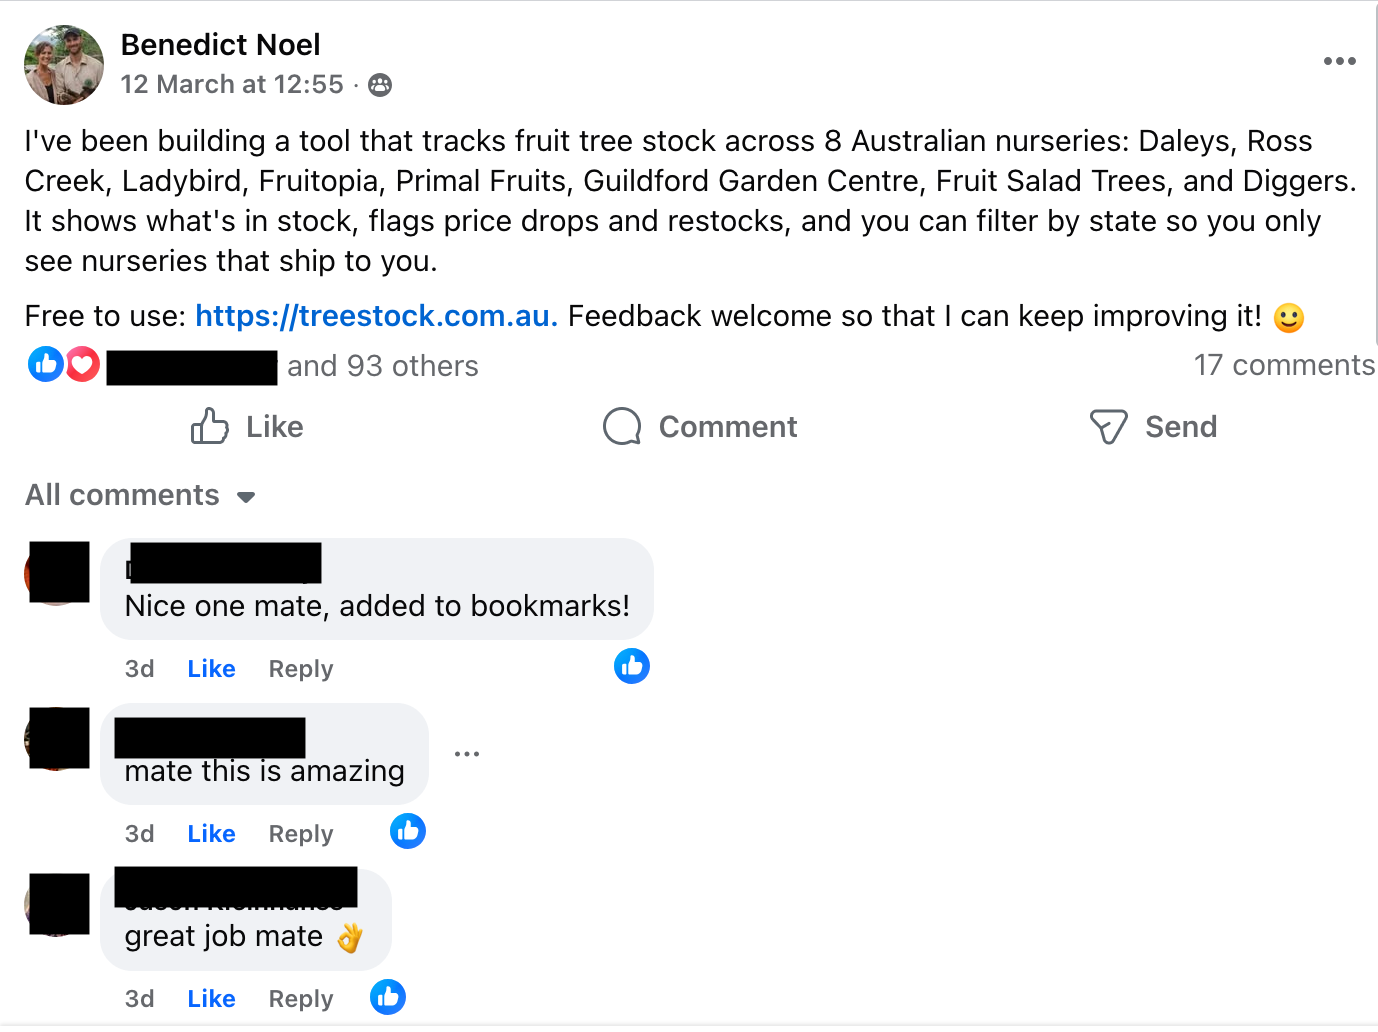Click '17 comments' to view all comments
Image resolution: width=1378 pixels, height=1032 pixels.
(x=1283, y=365)
